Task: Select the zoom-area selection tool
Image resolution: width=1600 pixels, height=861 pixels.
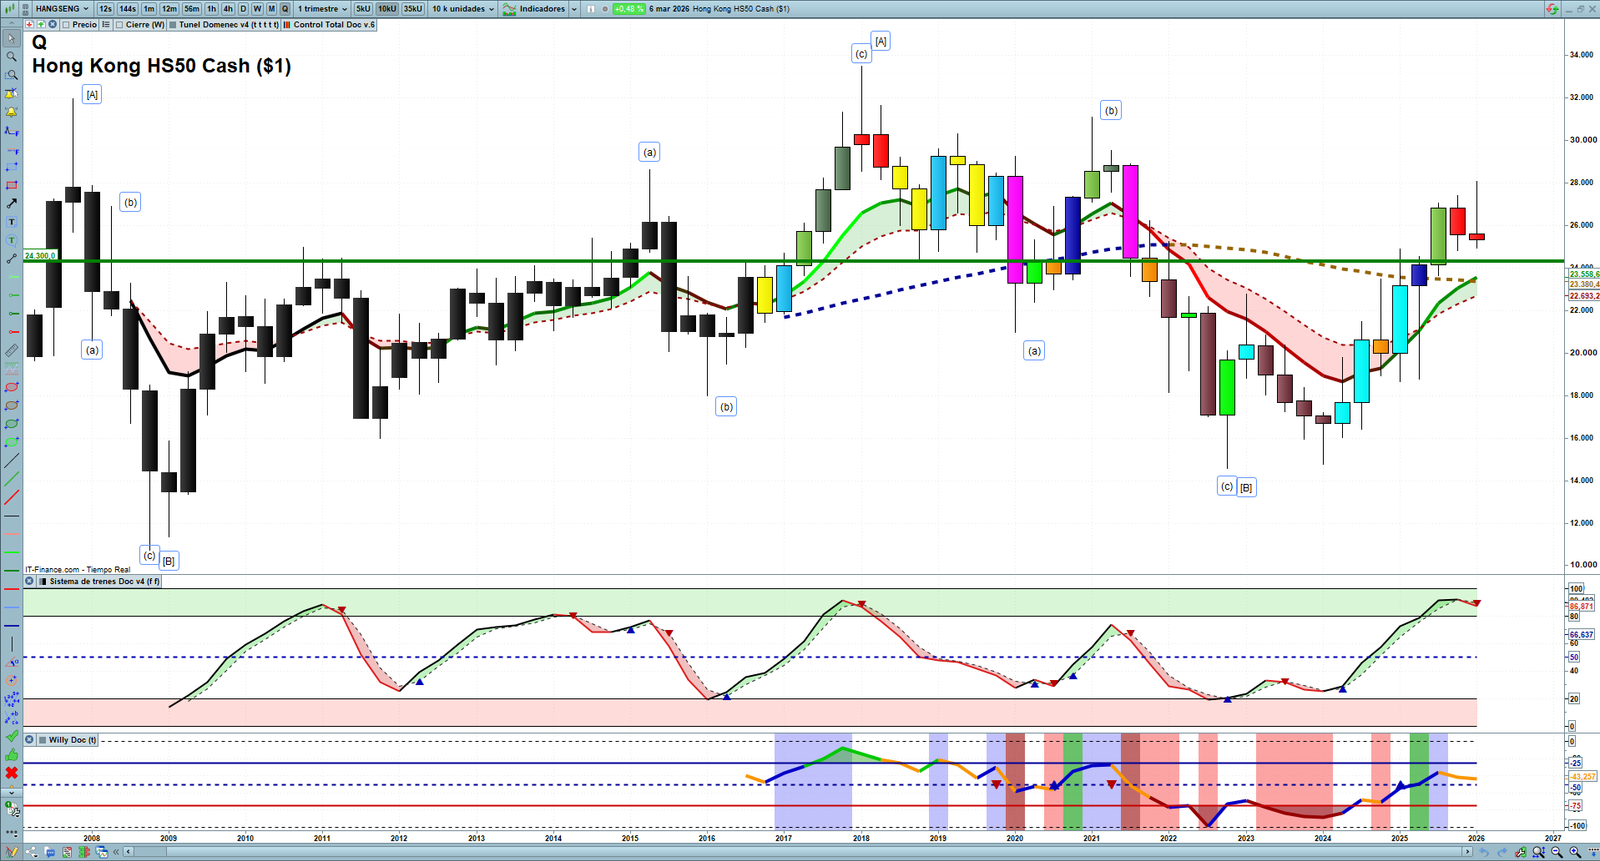Action: [x=11, y=75]
